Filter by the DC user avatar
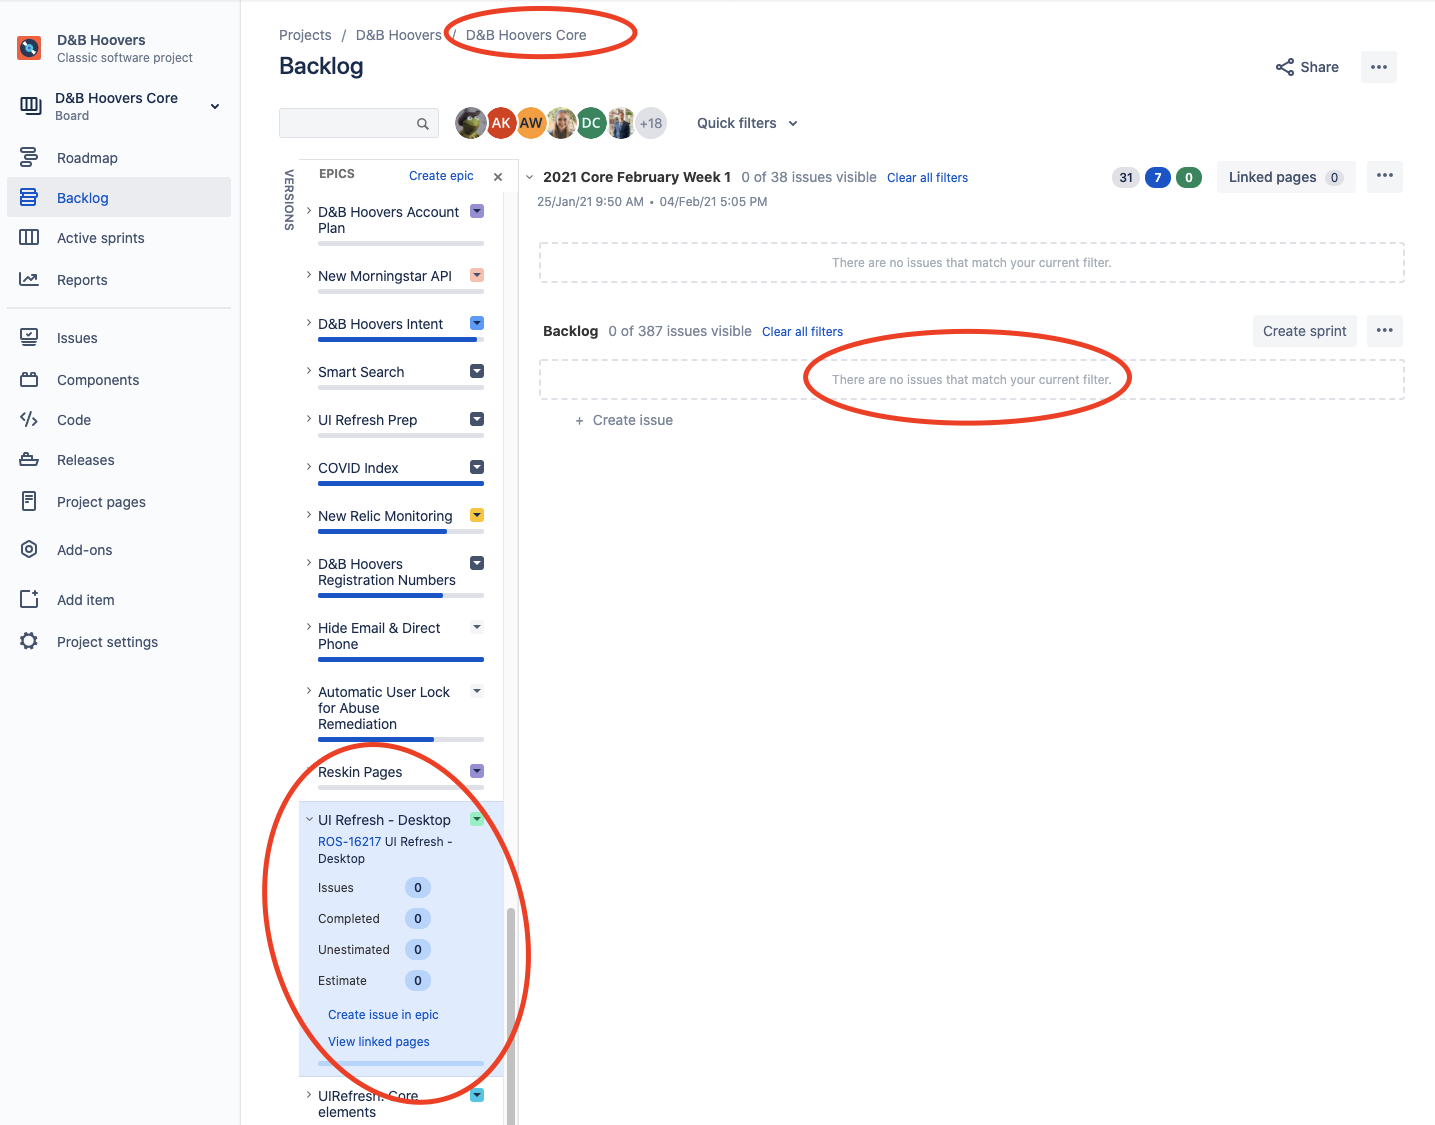Viewport: 1435px width, 1125px height. (591, 123)
